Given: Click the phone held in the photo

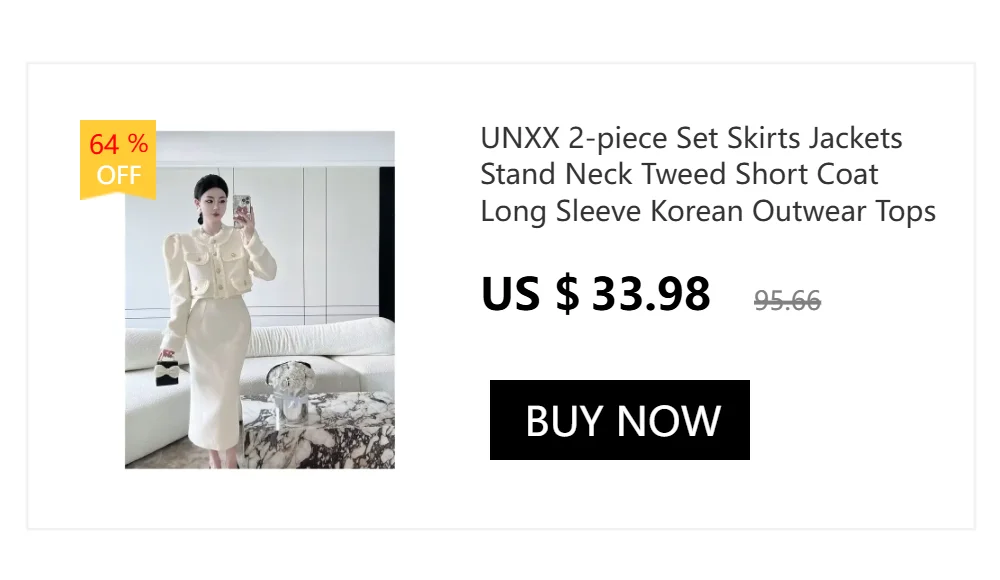Looking at the screenshot, I should (x=242, y=210).
